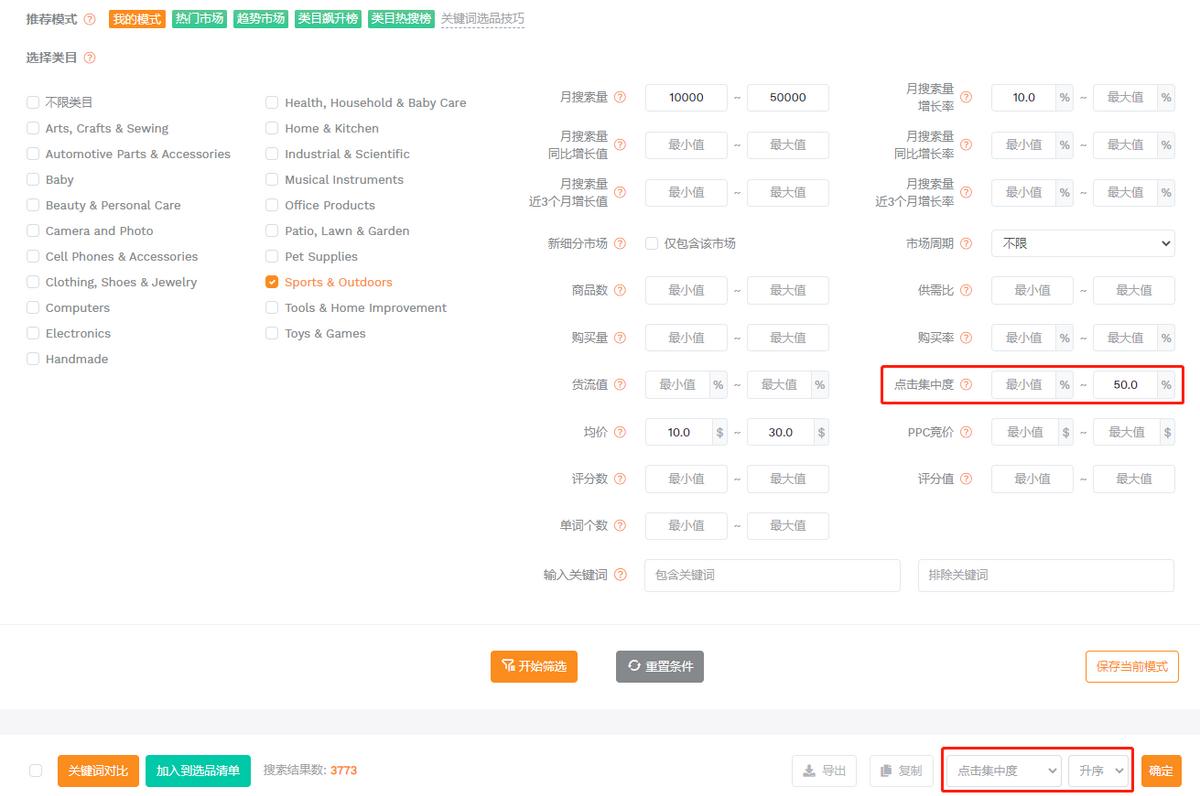The height and width of the screenshot is (796, 1200).
Task: Open the 升序 sort order dropdown
Action: point(1100,770)
